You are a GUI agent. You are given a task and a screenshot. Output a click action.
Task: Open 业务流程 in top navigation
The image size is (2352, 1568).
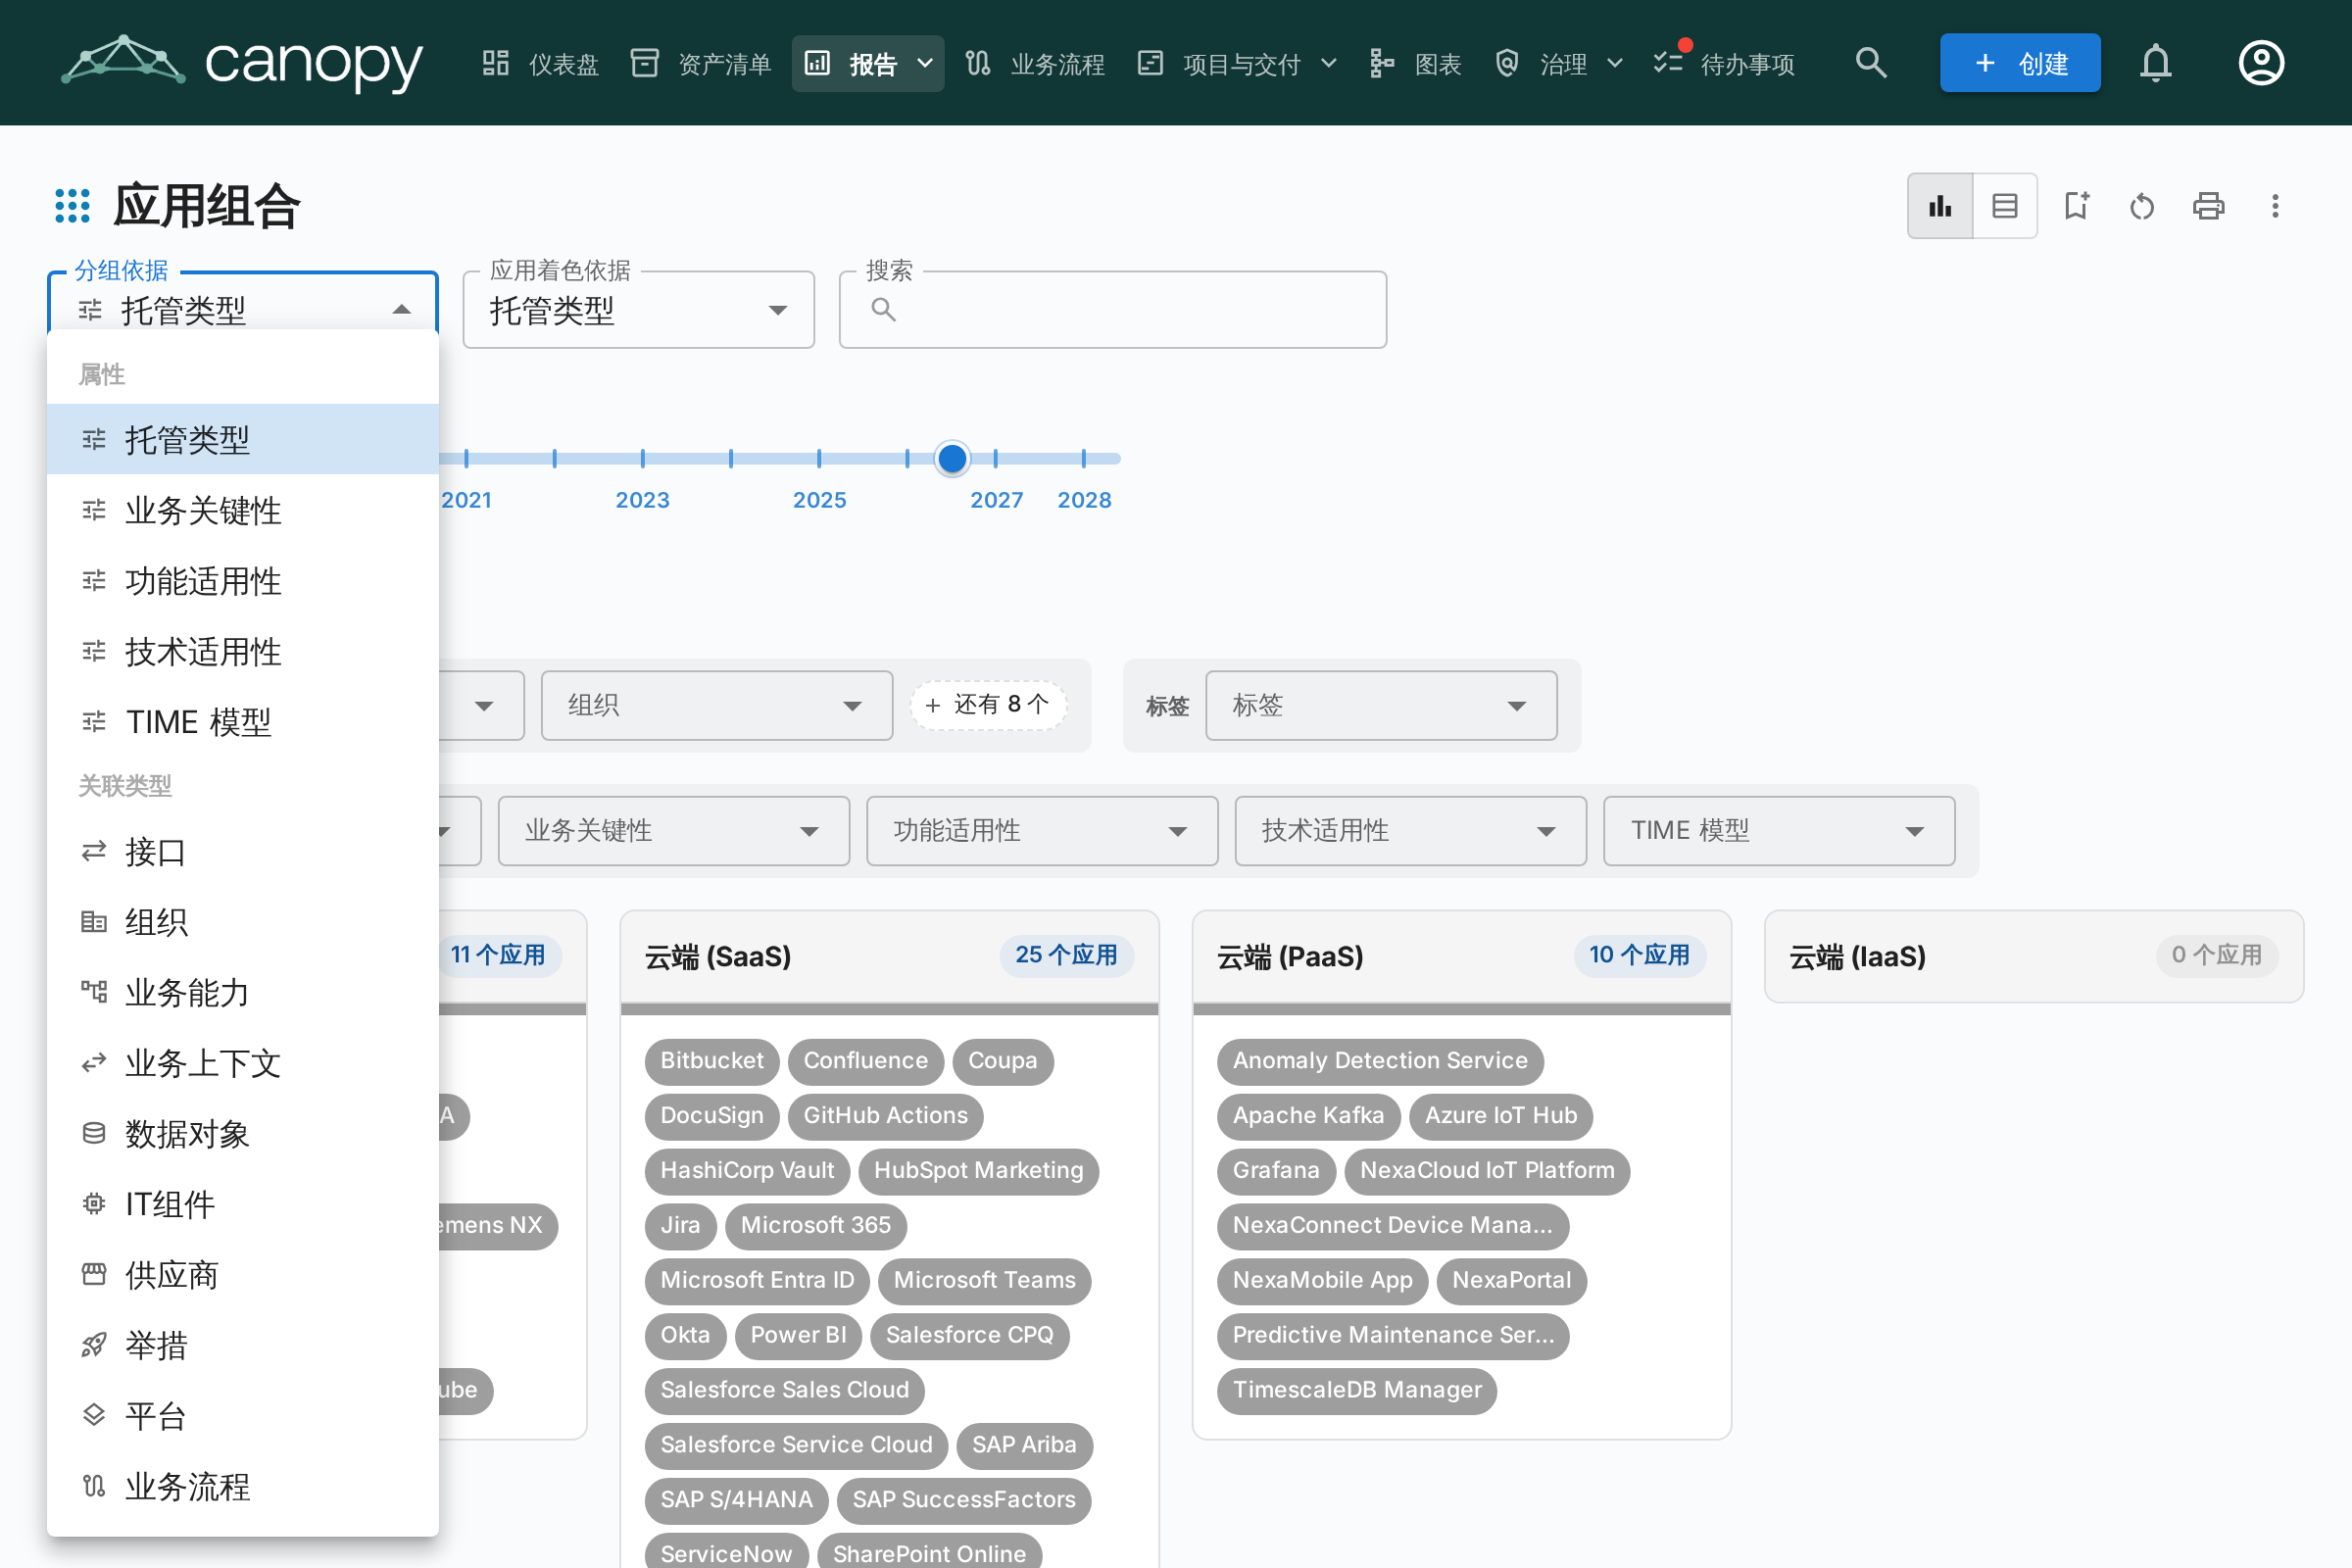pos(1035,64)
